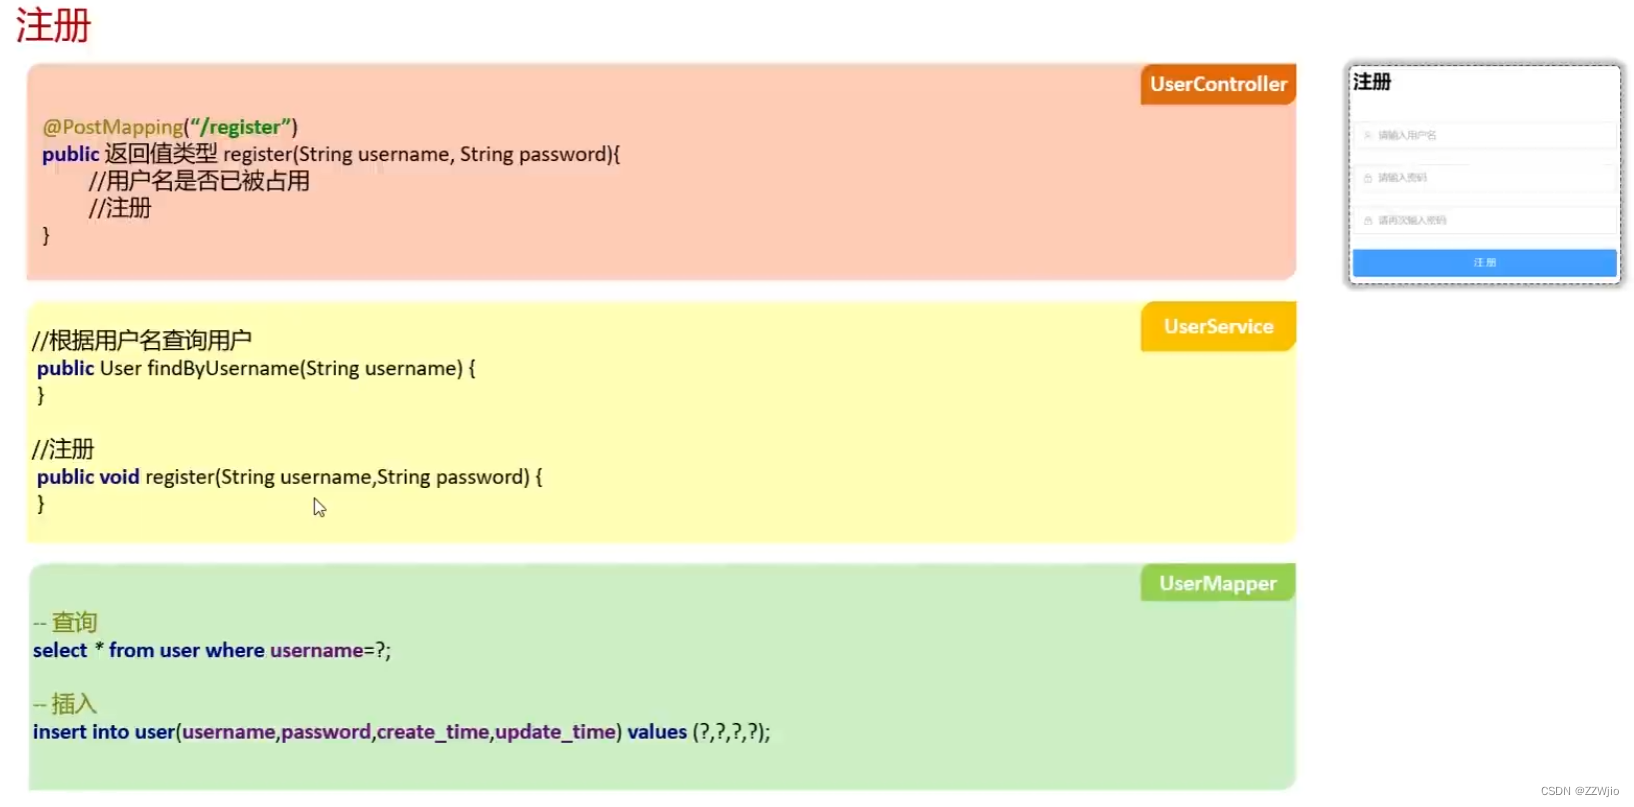Click the @PostMapping("/register") annotation text
1634x807 pixels.
167,127
